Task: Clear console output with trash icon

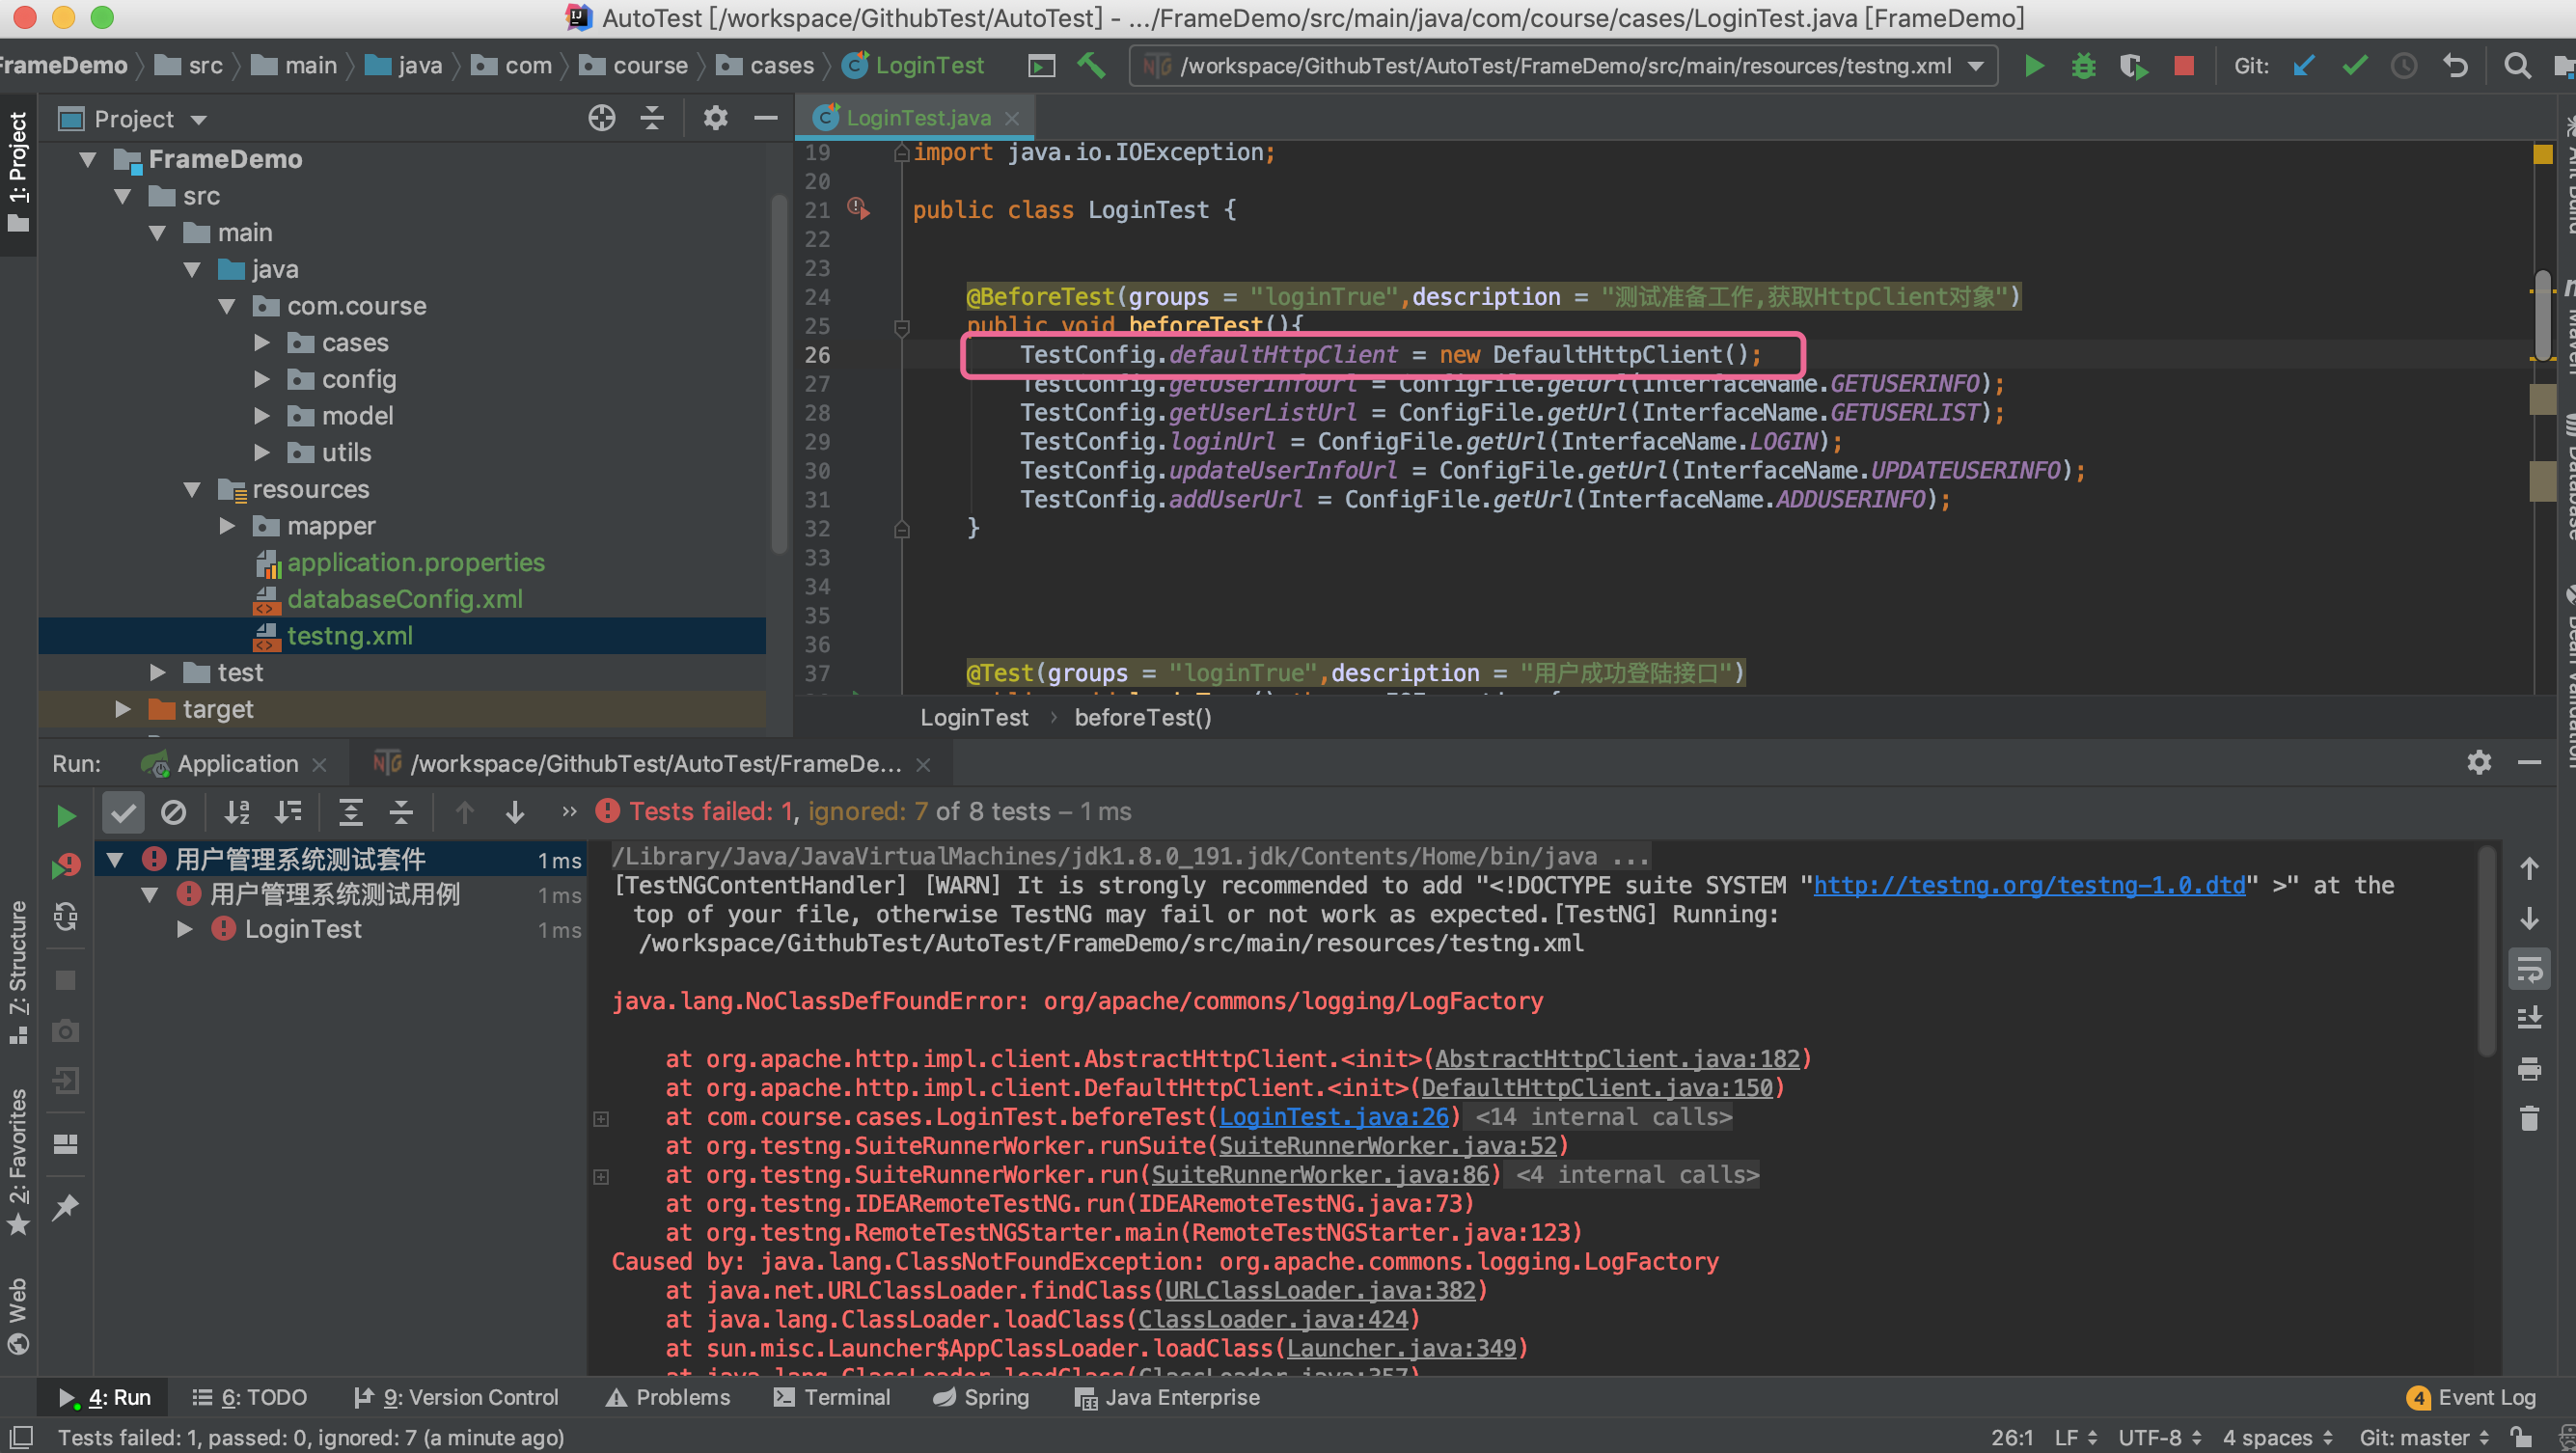Action: click(x=2529, y=1119)
